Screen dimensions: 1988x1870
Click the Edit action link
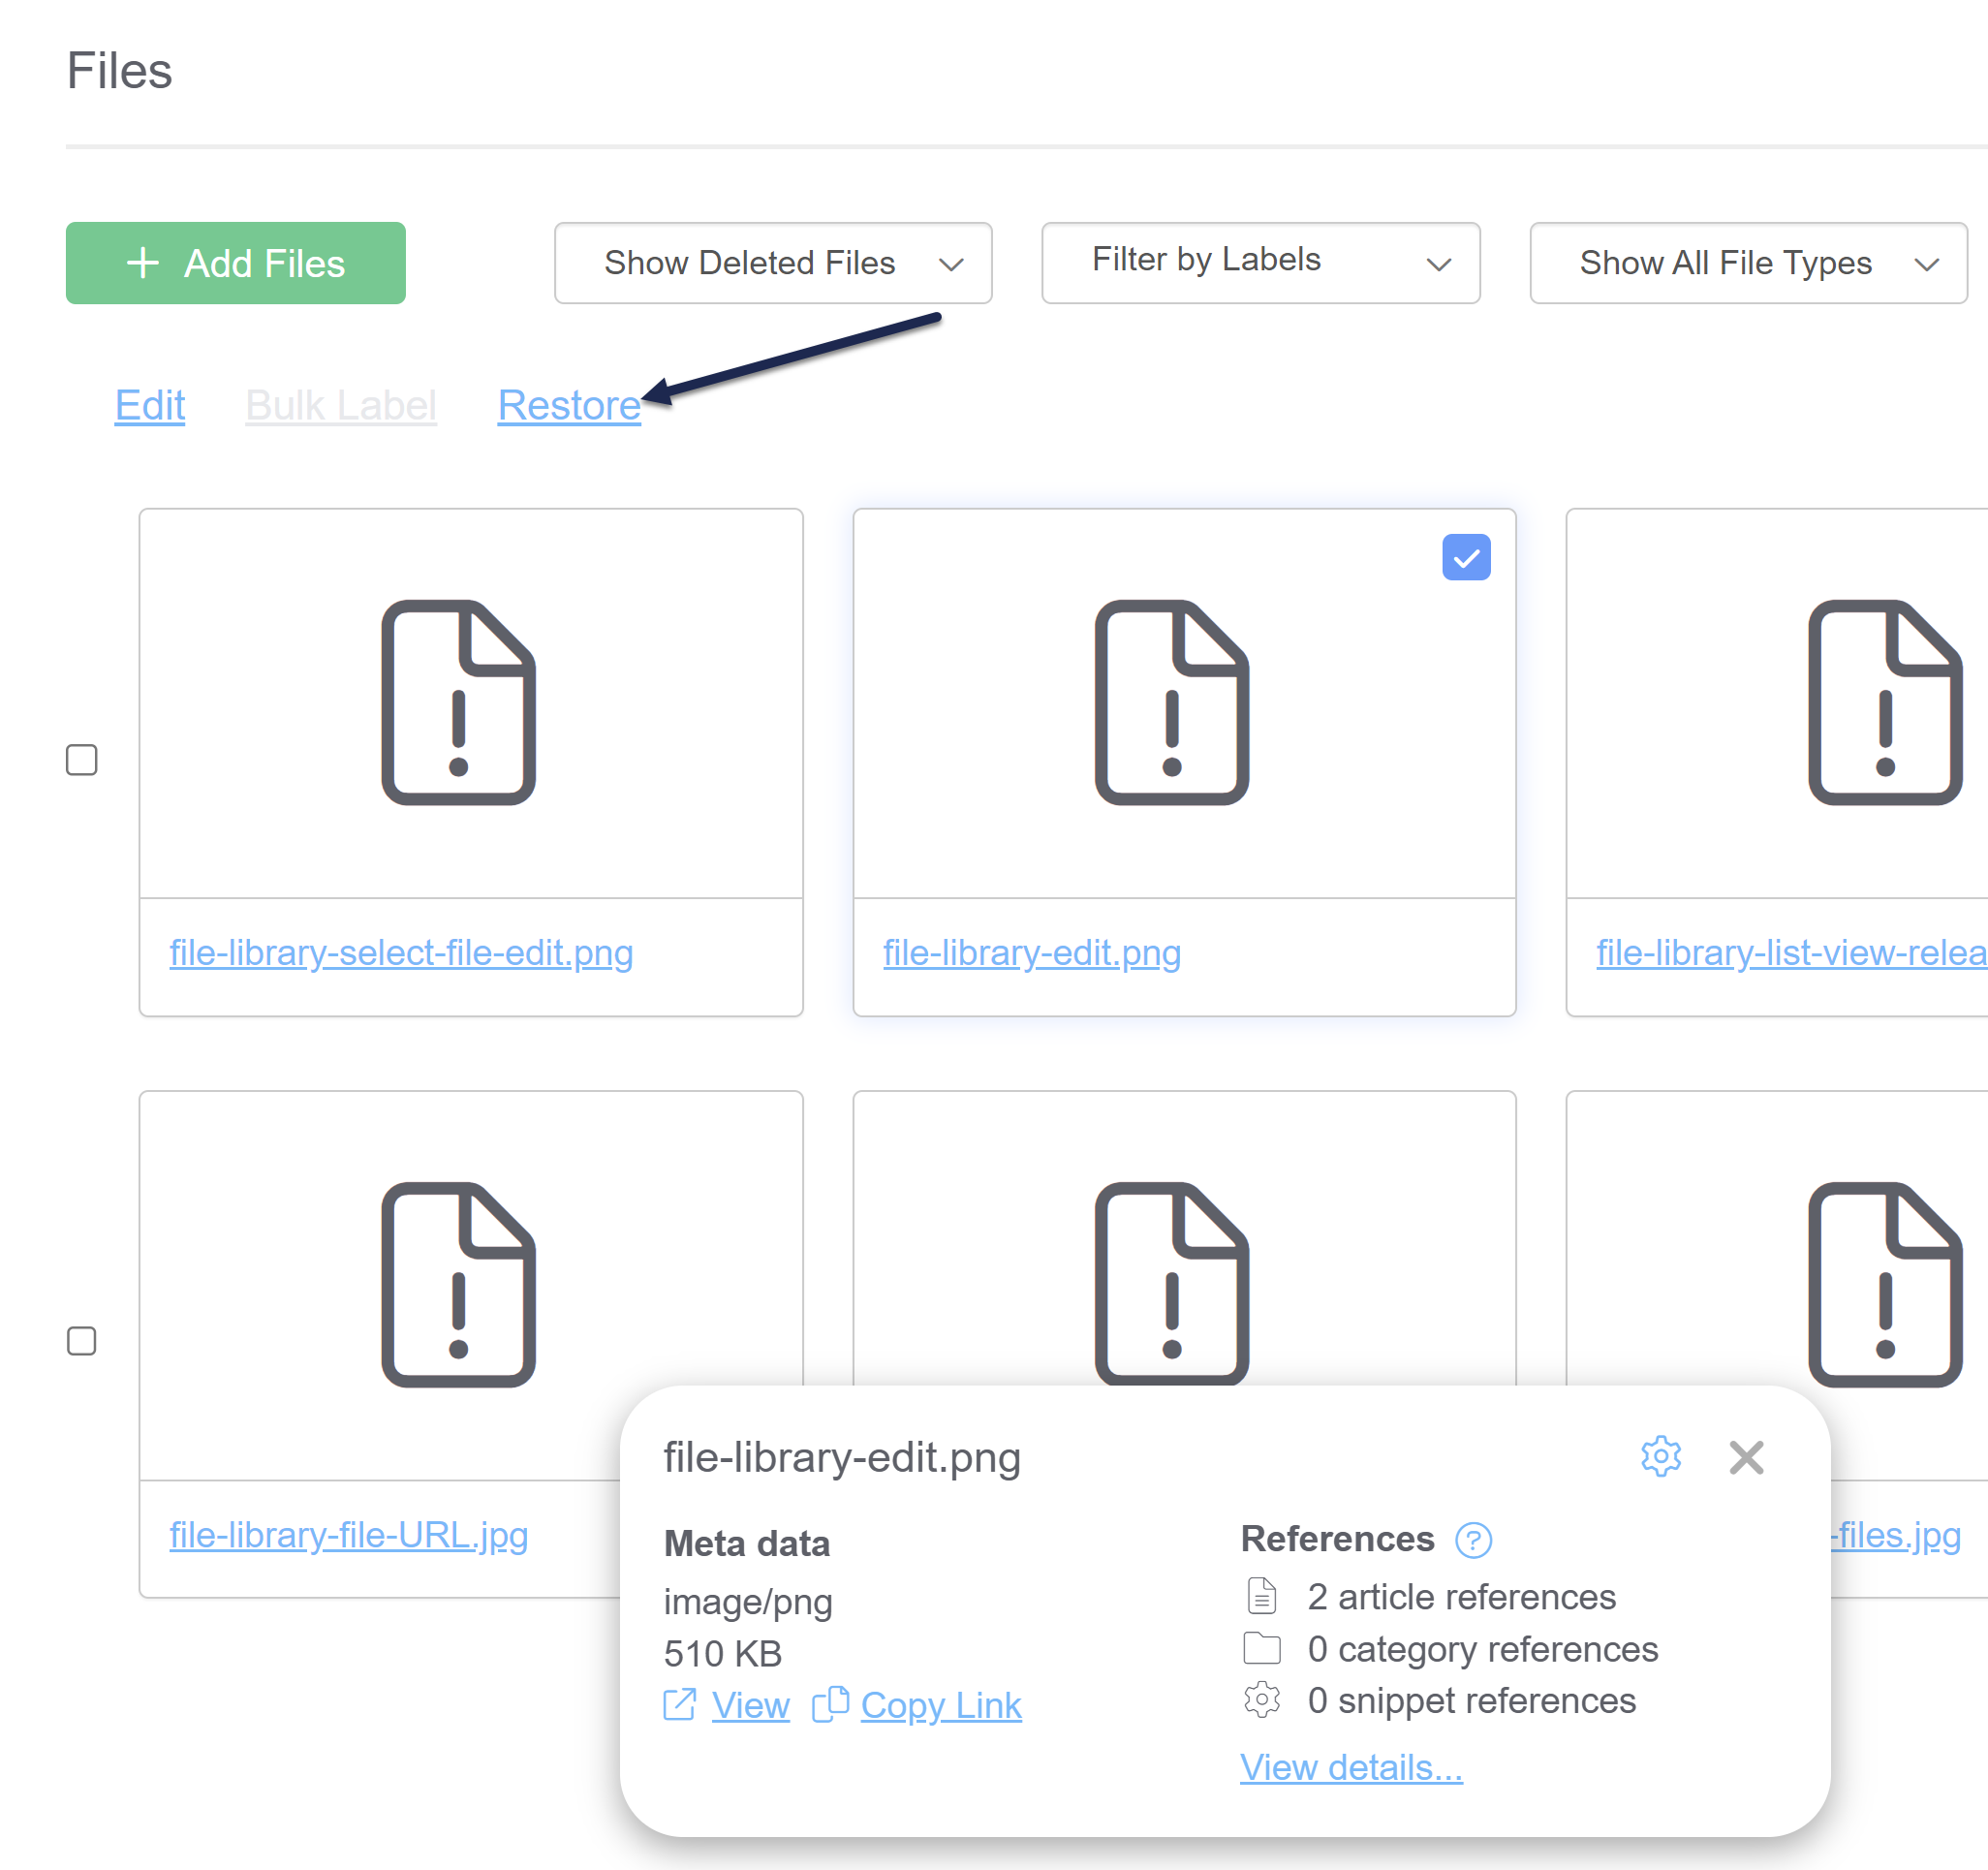click(x=150, y=405)
